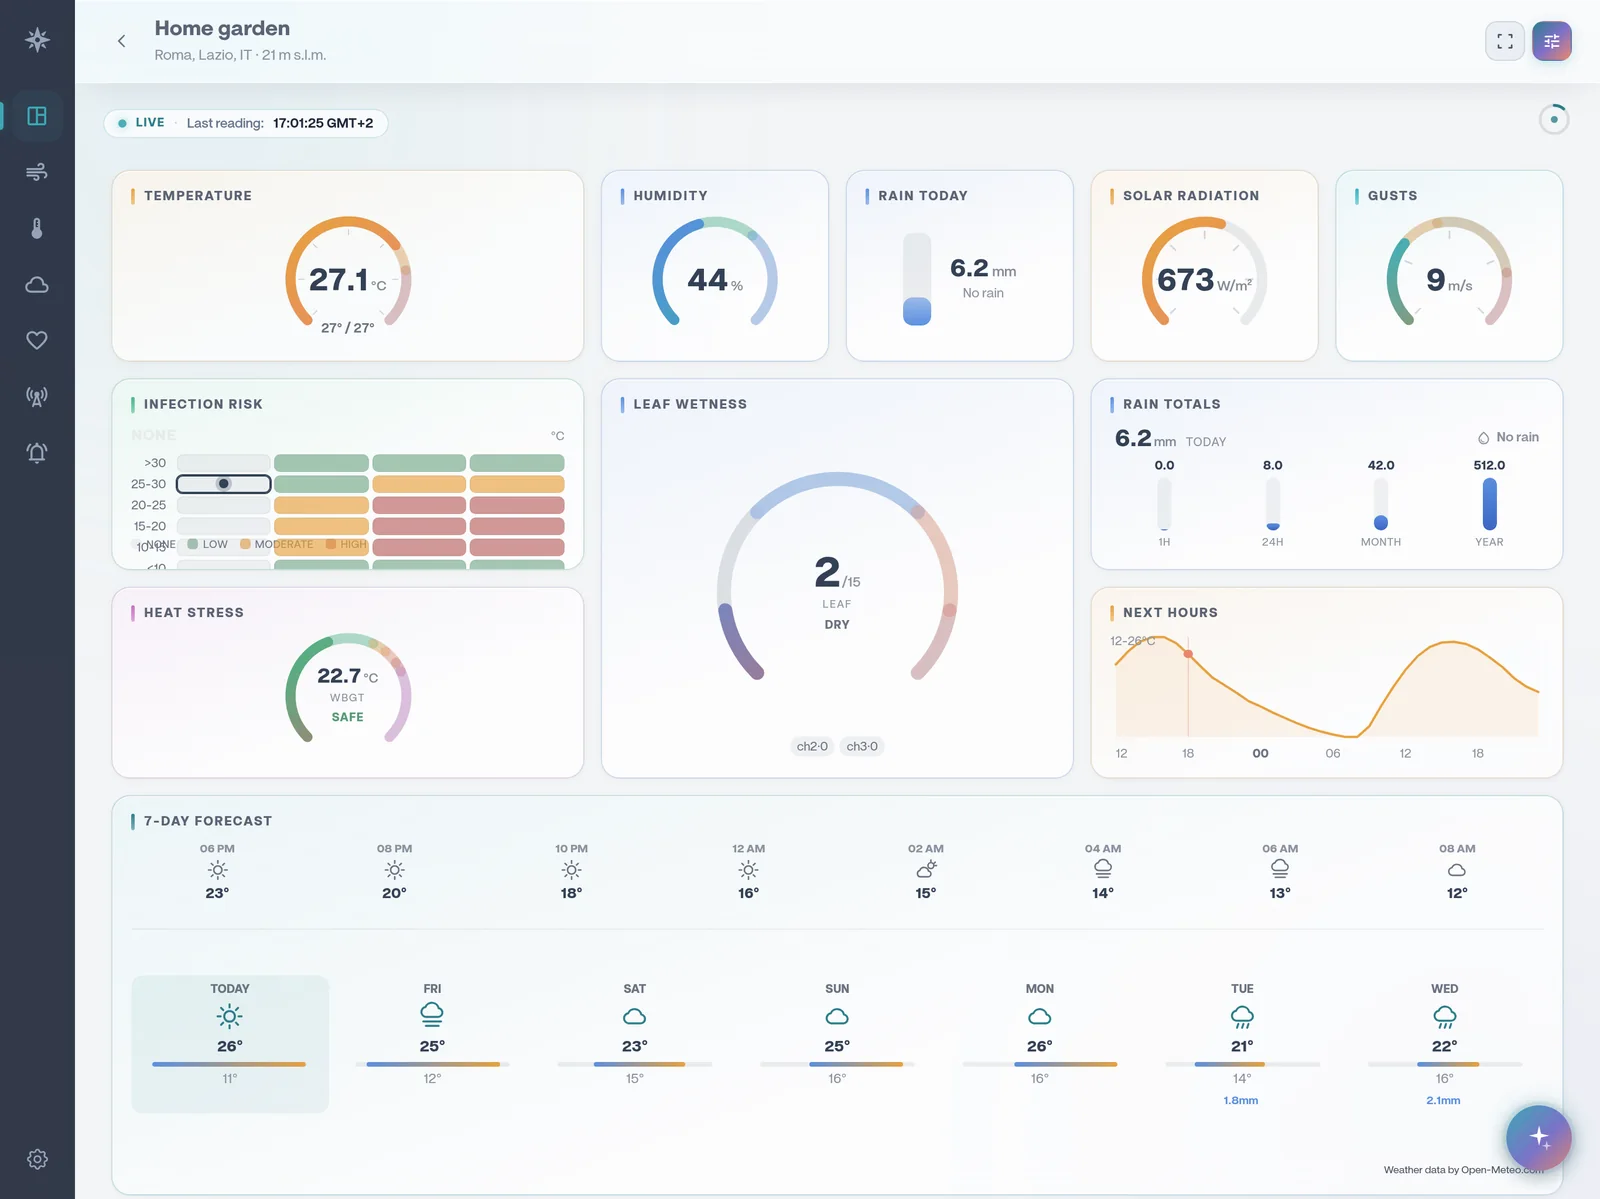
Task: Click the Open-Meteo.com attribution link
Action: (x=1502, y=1170)
